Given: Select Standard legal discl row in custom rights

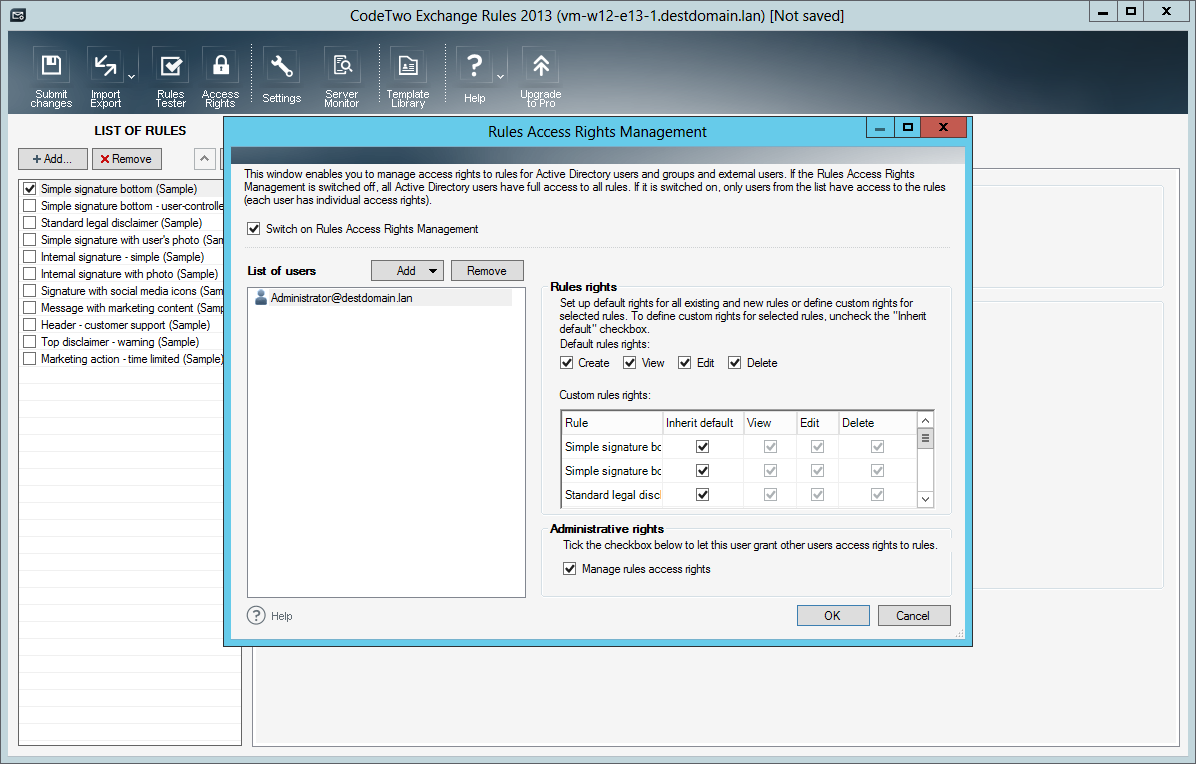Looking at the screenshot, I should pos(612,495).
